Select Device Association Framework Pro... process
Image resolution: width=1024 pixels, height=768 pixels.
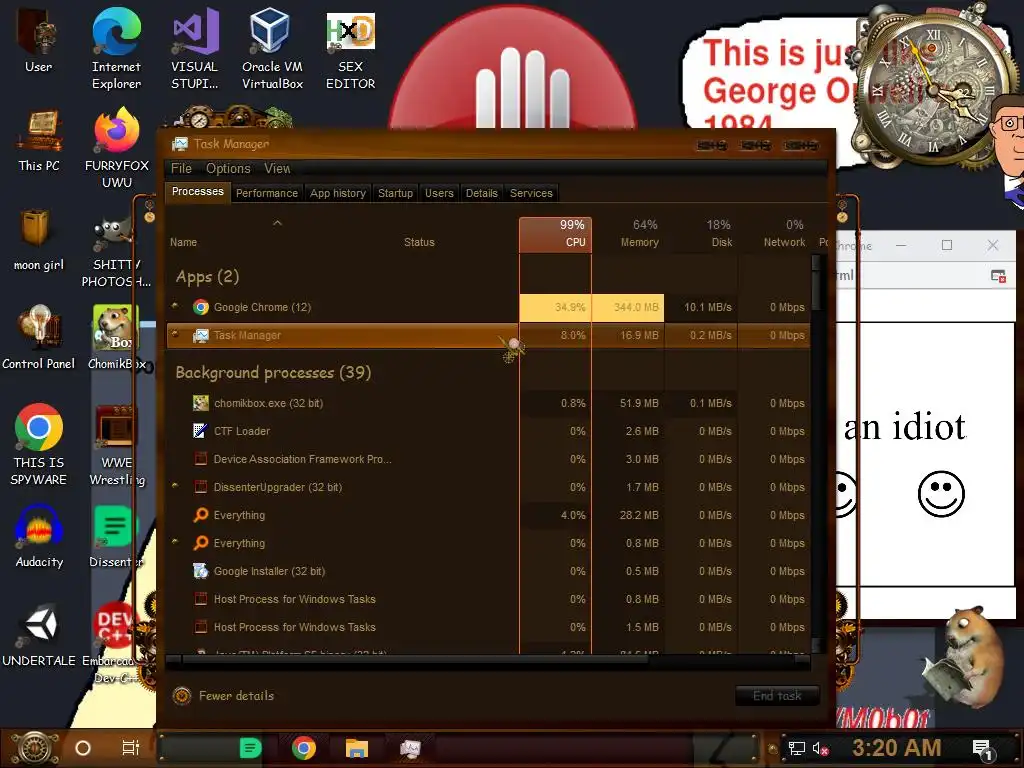coord(488,459)
